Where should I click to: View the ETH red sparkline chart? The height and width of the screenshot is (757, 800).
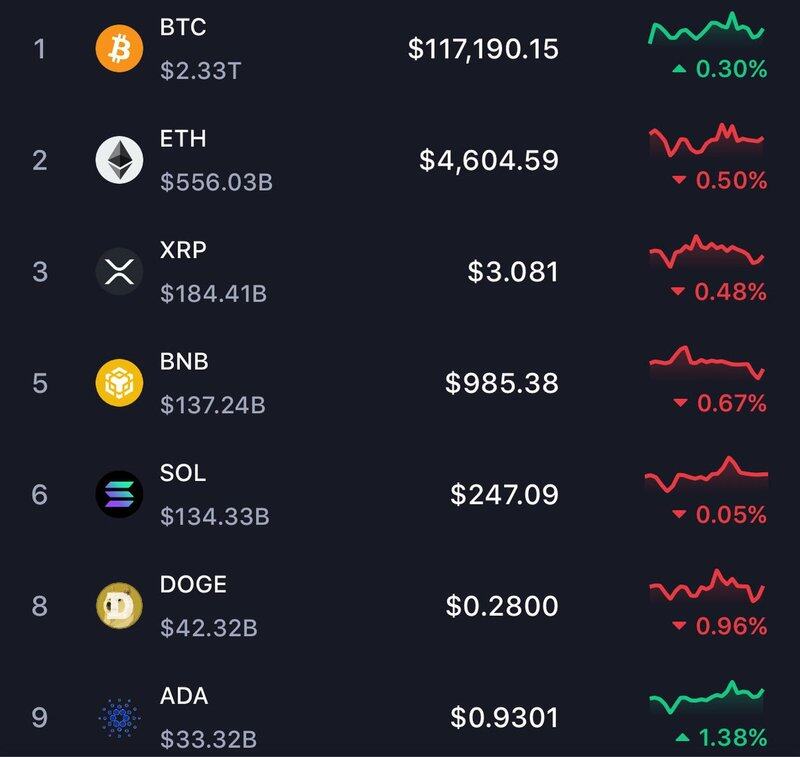(707, 139)
